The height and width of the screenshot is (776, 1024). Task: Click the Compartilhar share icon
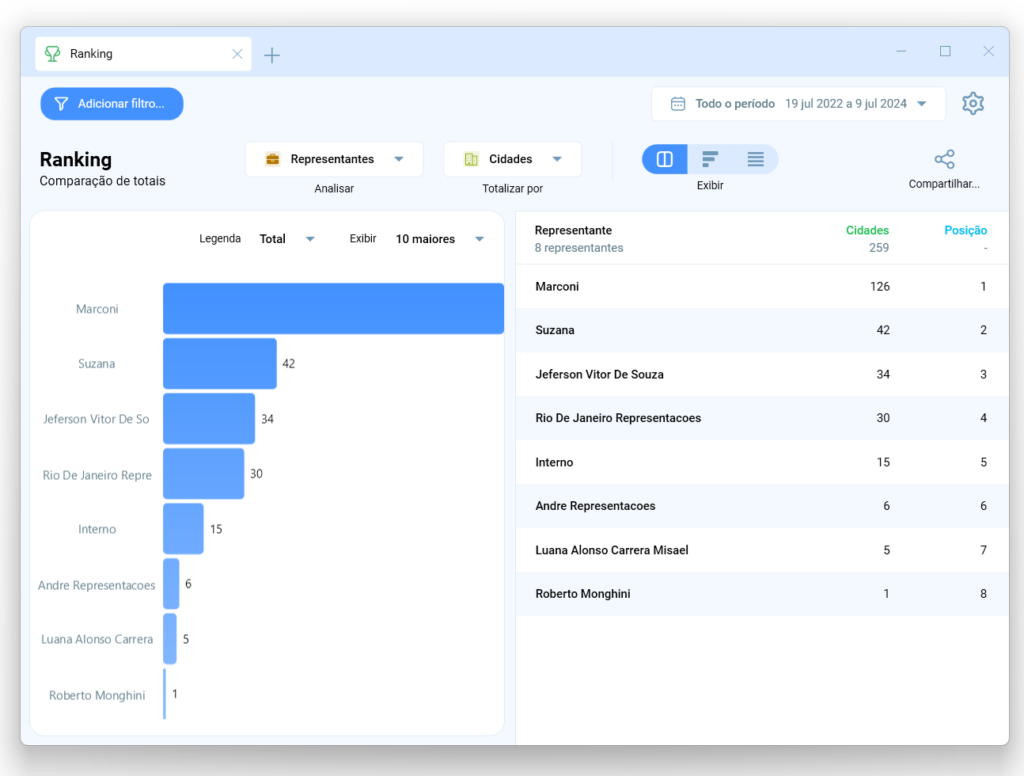tap(943, 160)
